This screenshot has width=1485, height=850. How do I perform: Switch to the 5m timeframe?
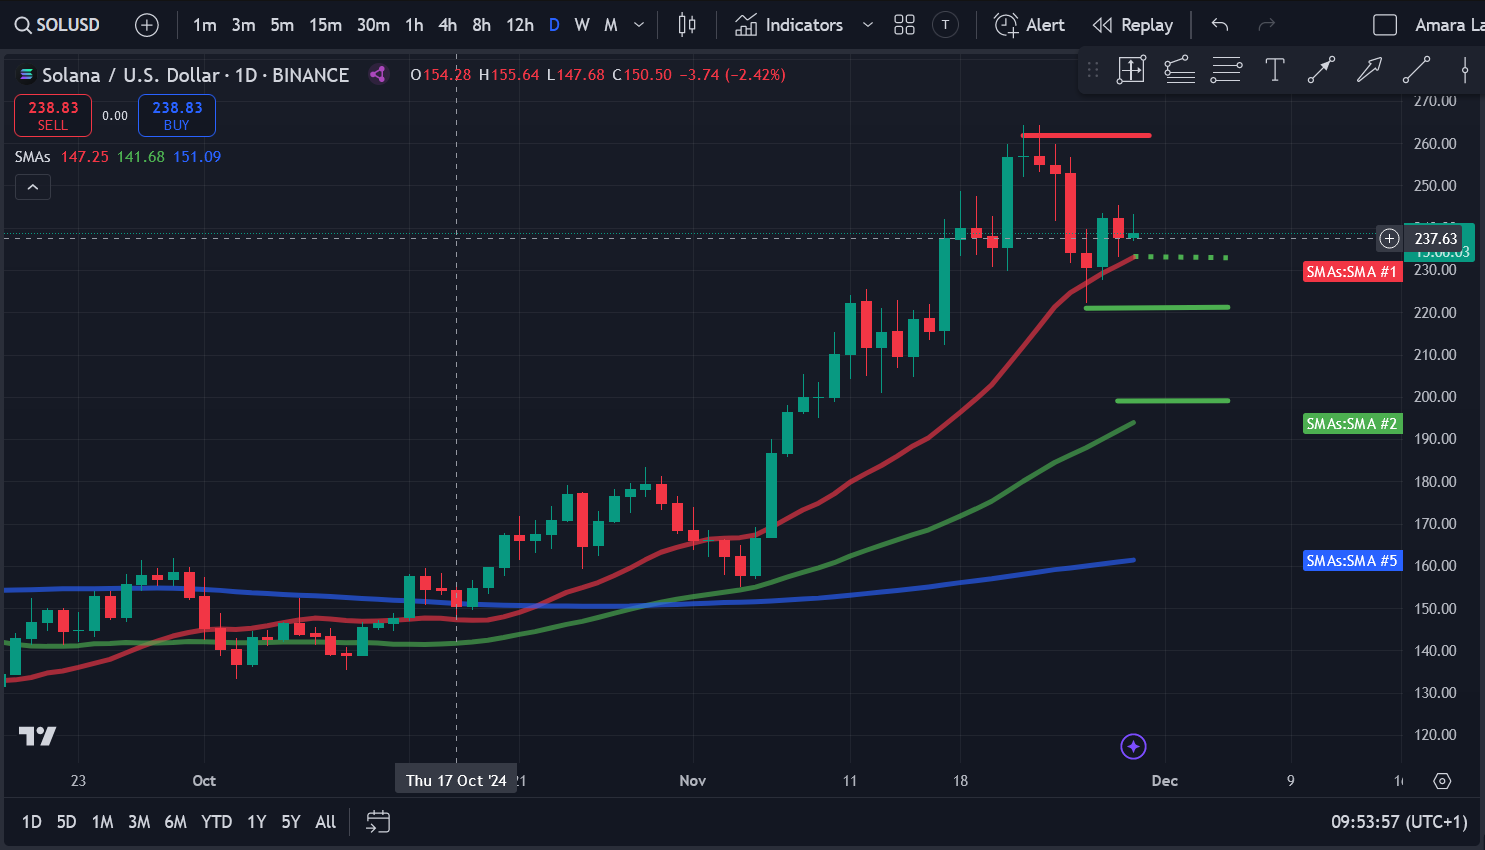coord(282,25)
